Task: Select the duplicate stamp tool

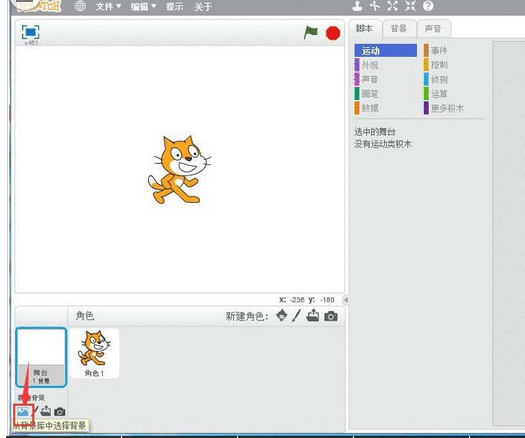Action: [357, 6]
